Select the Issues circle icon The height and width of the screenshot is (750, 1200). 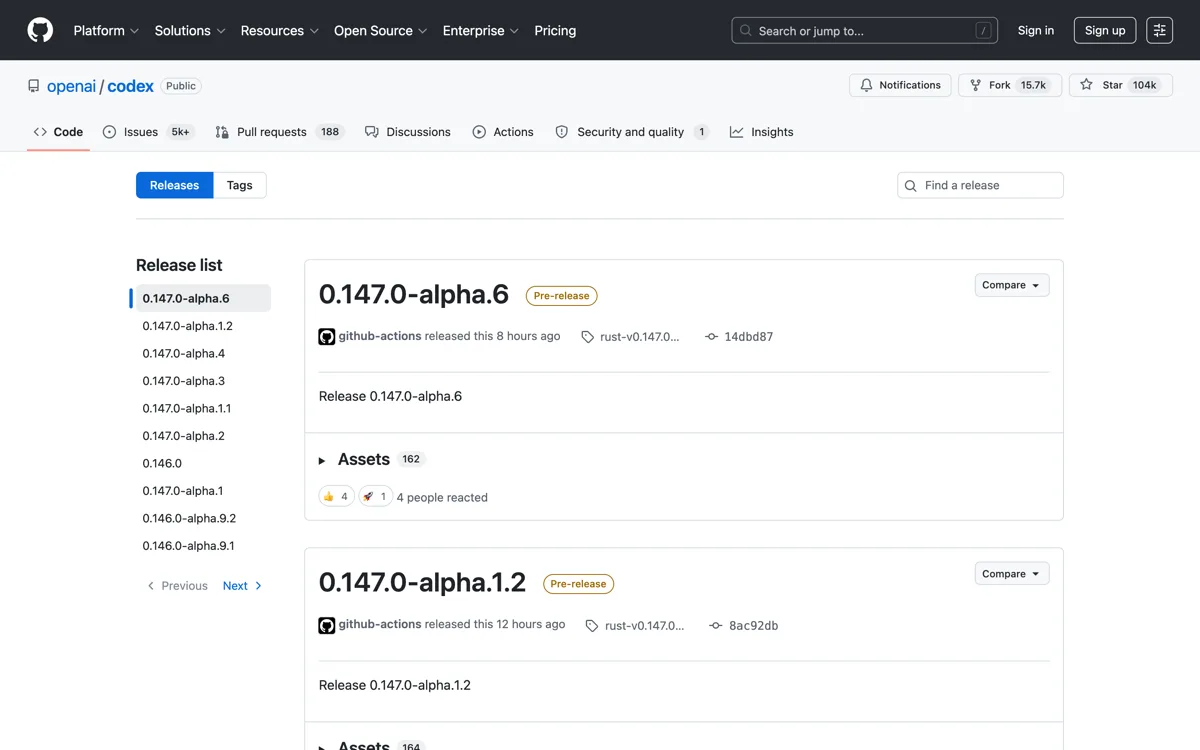[x=110, y=132]
